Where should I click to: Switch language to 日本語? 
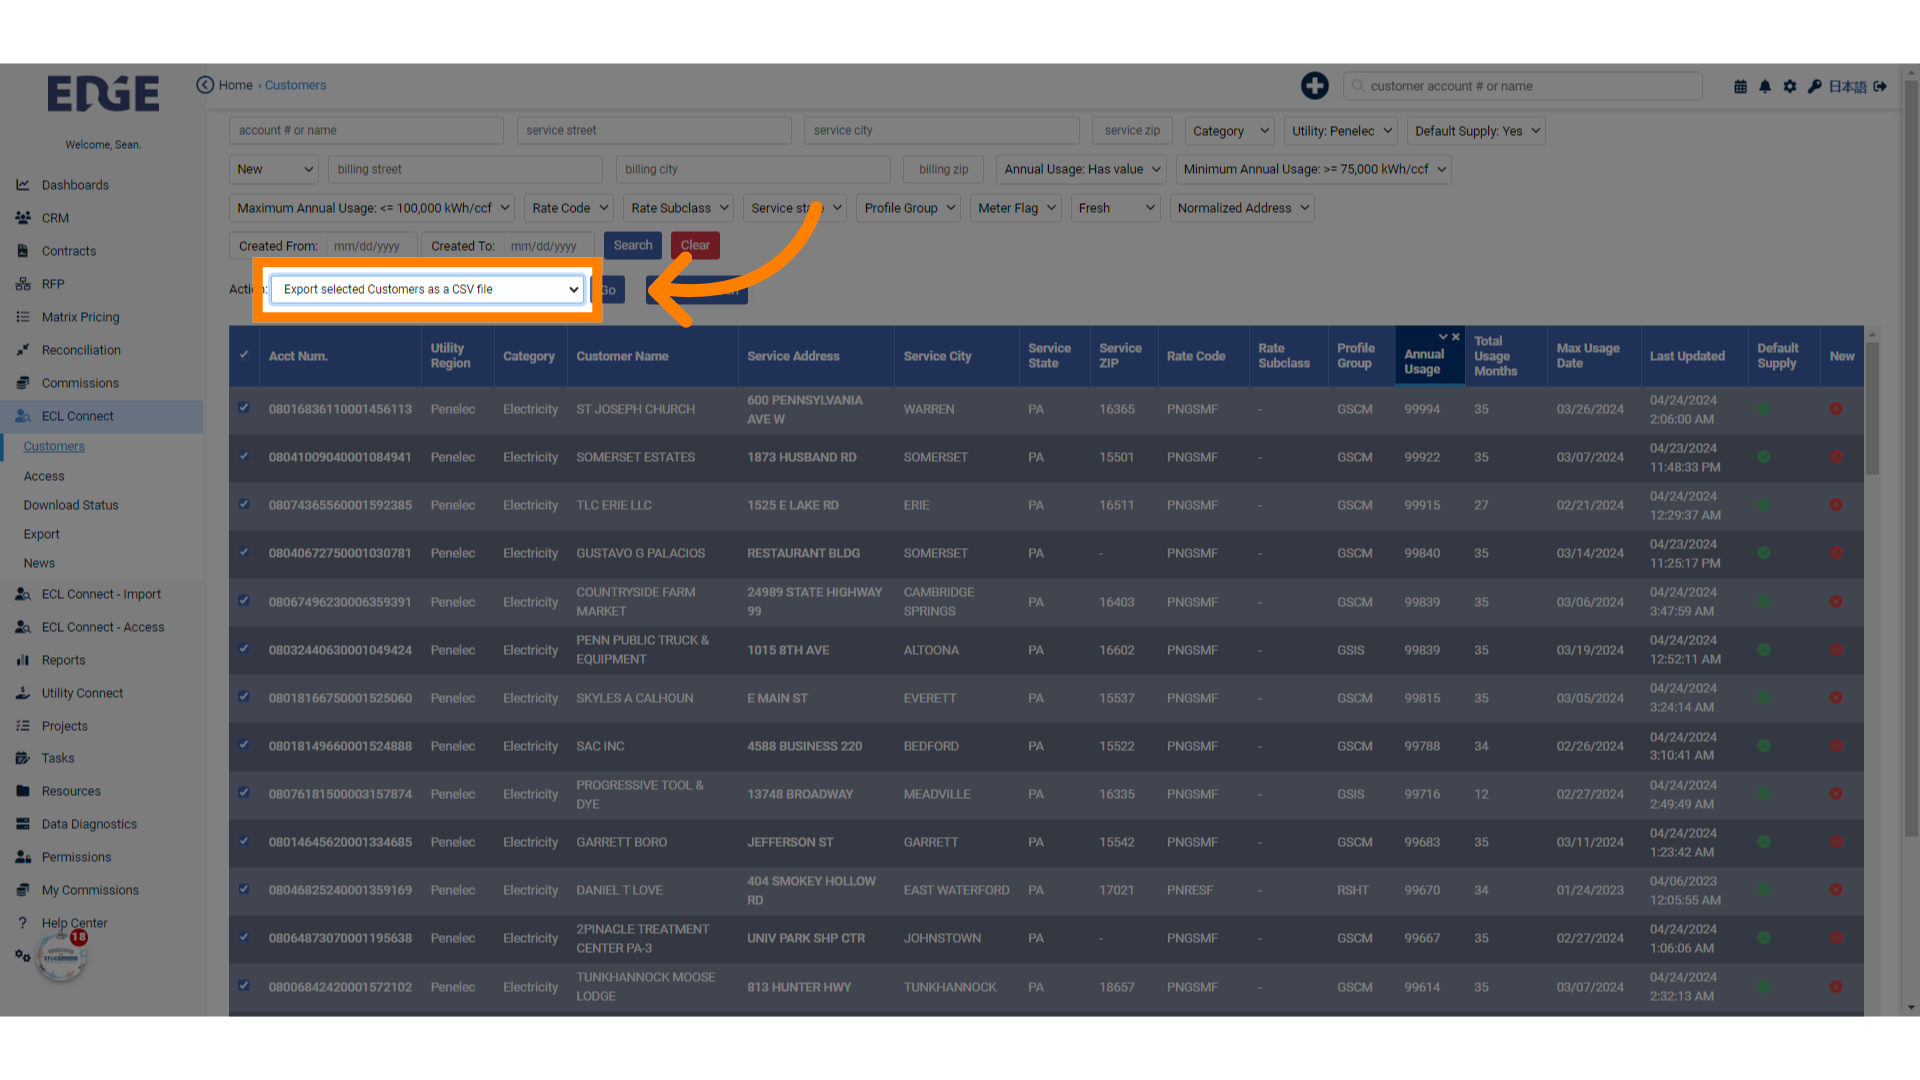[x=1848, y=87]
